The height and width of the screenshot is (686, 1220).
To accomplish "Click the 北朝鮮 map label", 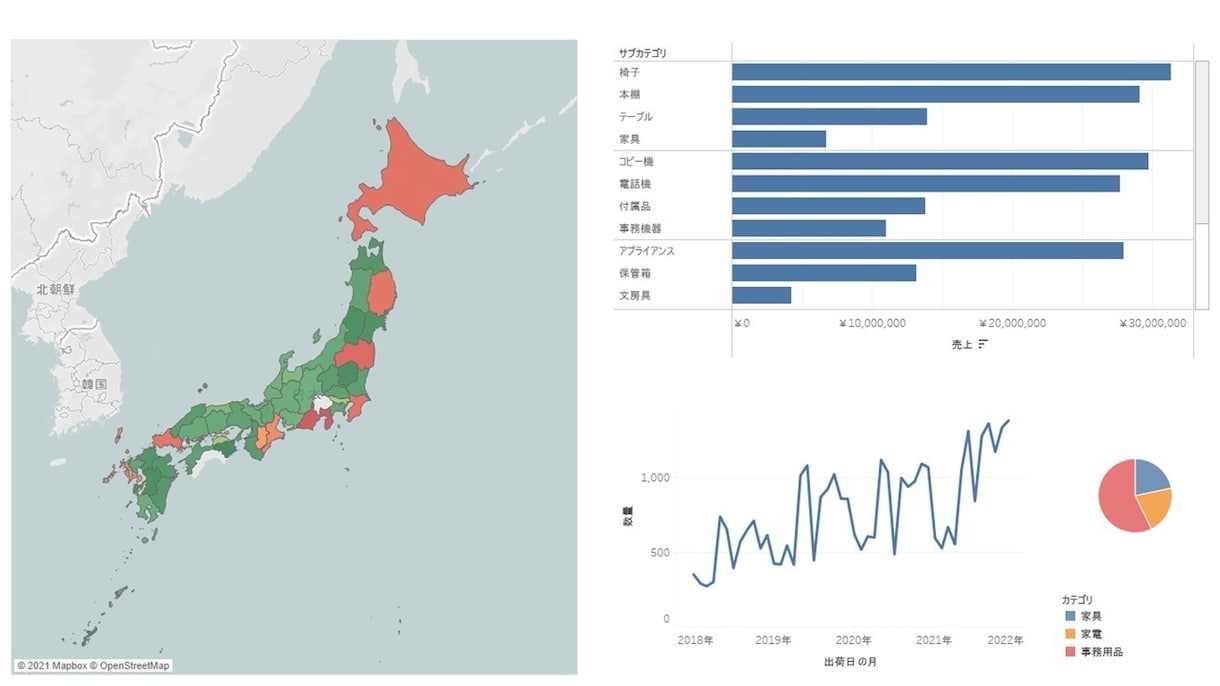I will (x=54, y=290).
